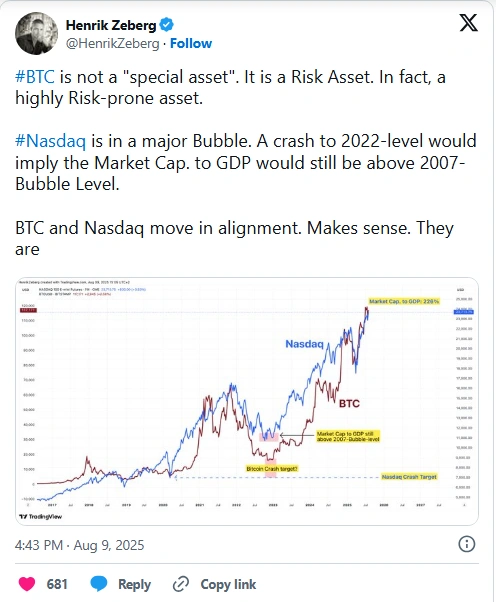Click the Nasdaq Crash Target label on chart
496x602 pixels.
(409, 477)
